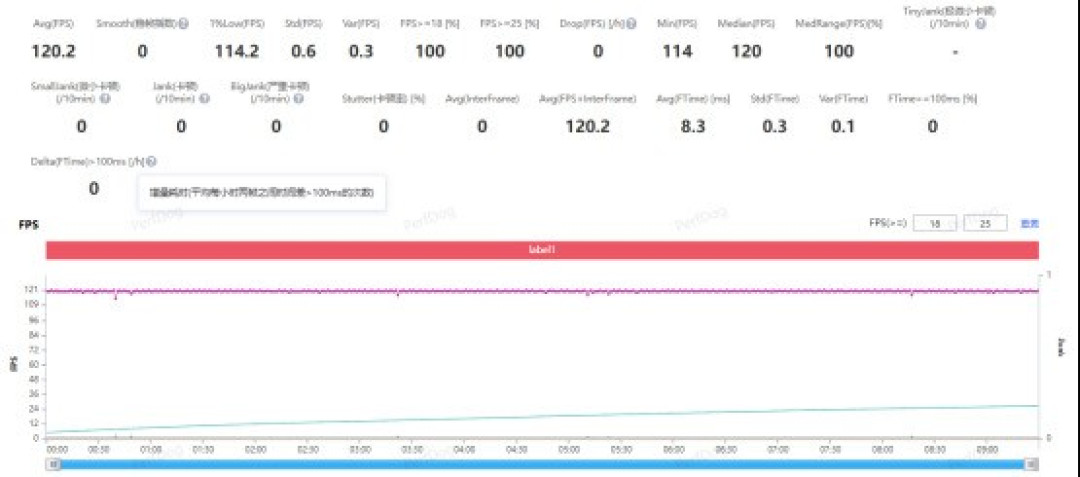Click the blue timeline range scrollbar
This screenshot has width=1080, height=477.
coord(543,464)
